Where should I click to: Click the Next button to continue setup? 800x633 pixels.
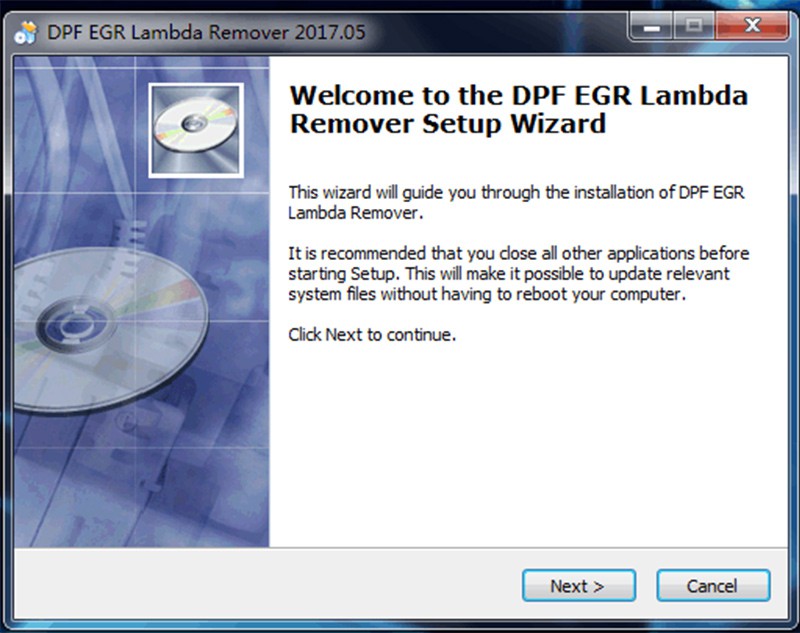[x=579, y=586]
